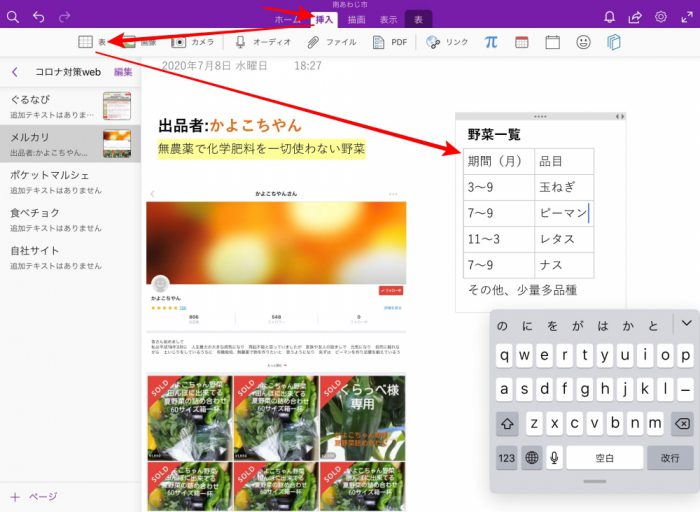Click the メルカリ page thumbnail
This screenshot has height=512, width=700.
117,144
